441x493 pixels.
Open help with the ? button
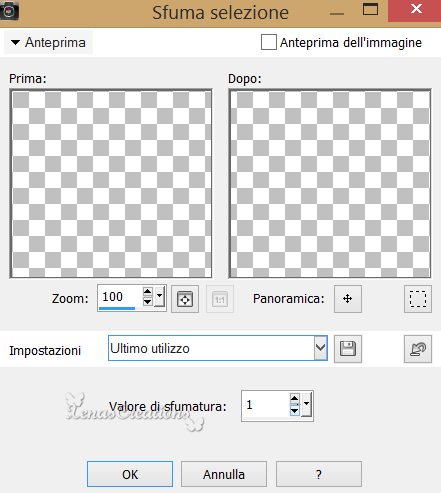[x=319, y=474]
